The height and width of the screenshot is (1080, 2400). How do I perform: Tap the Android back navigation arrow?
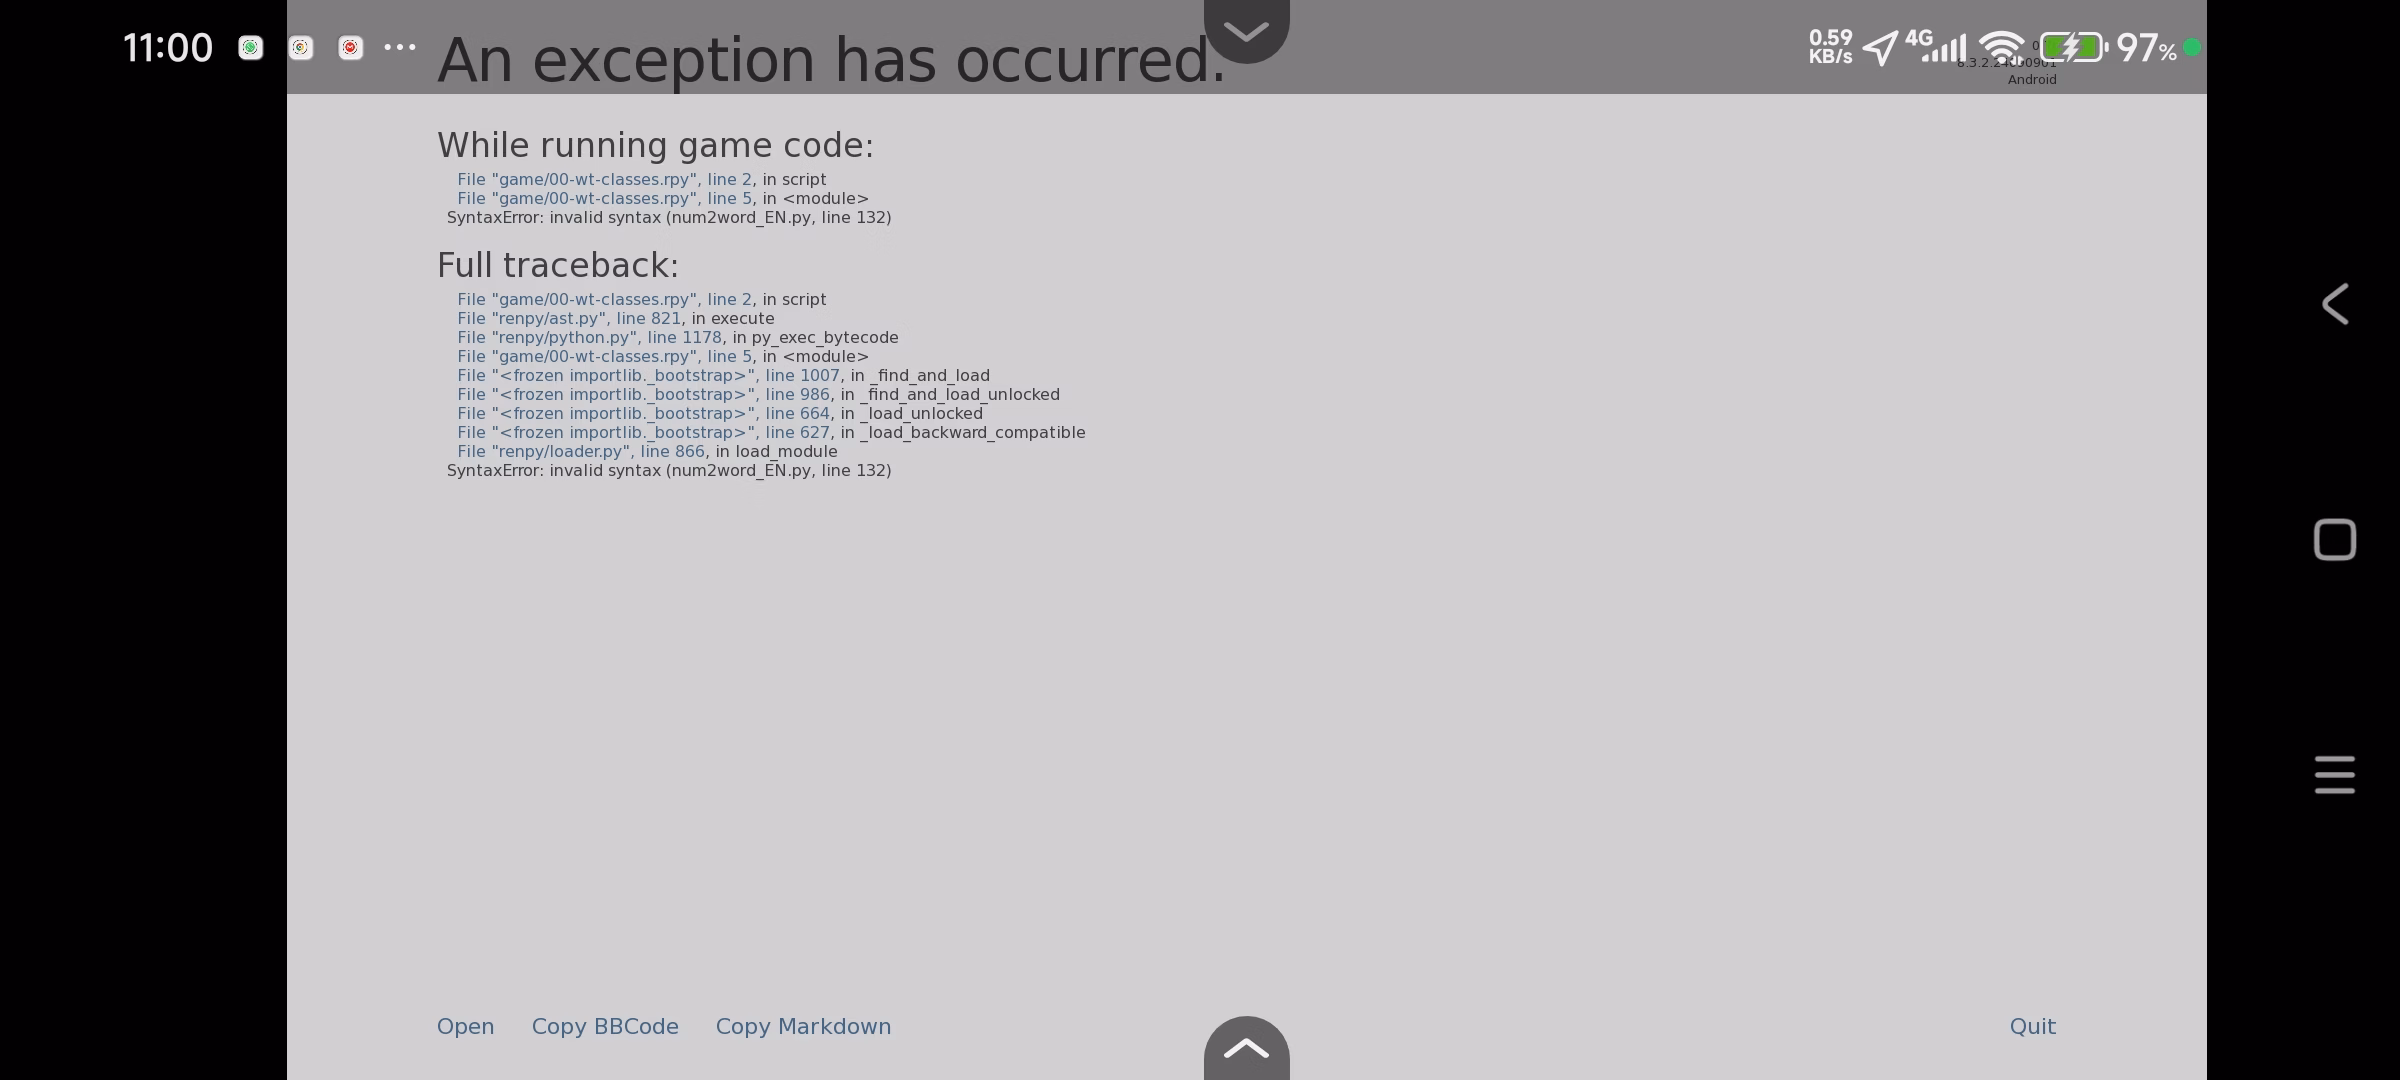point(2335,304)
